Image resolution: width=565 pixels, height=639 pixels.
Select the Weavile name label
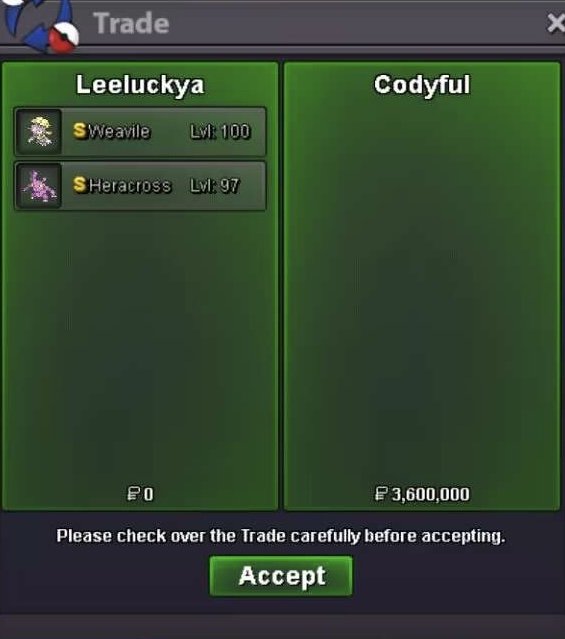tap(119, 132)
